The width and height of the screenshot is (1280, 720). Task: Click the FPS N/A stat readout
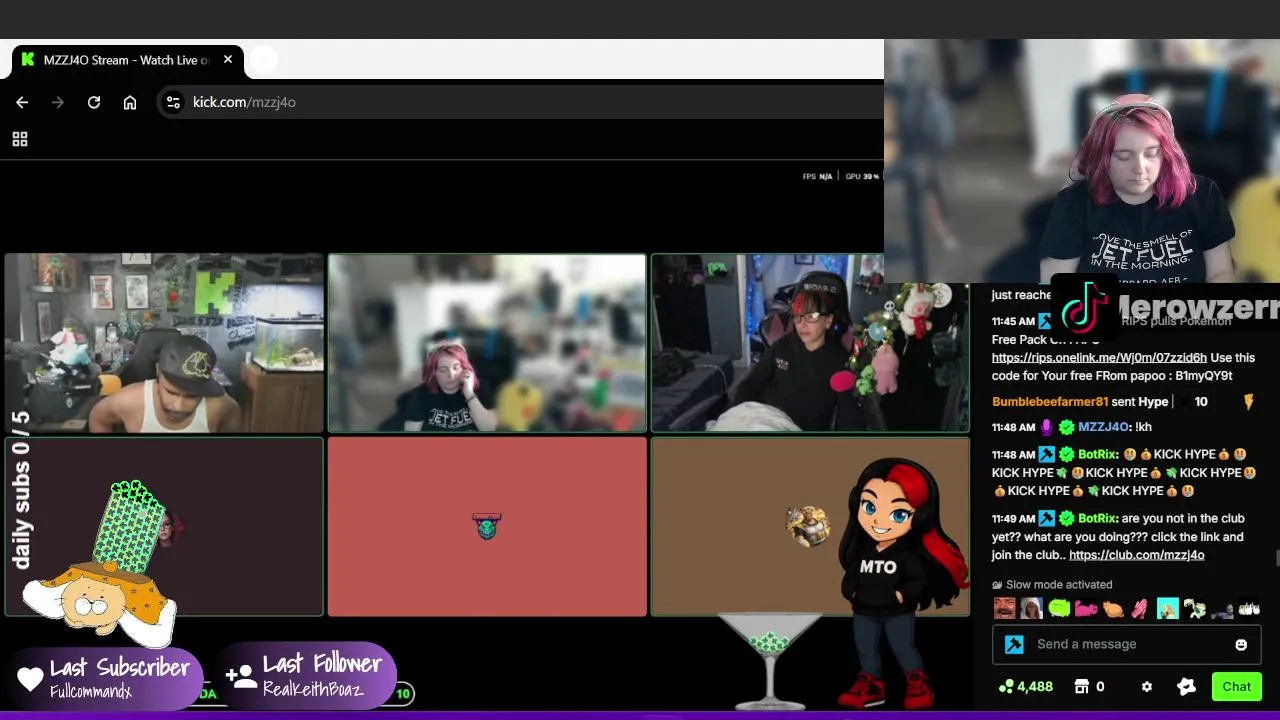pos(817,177)
